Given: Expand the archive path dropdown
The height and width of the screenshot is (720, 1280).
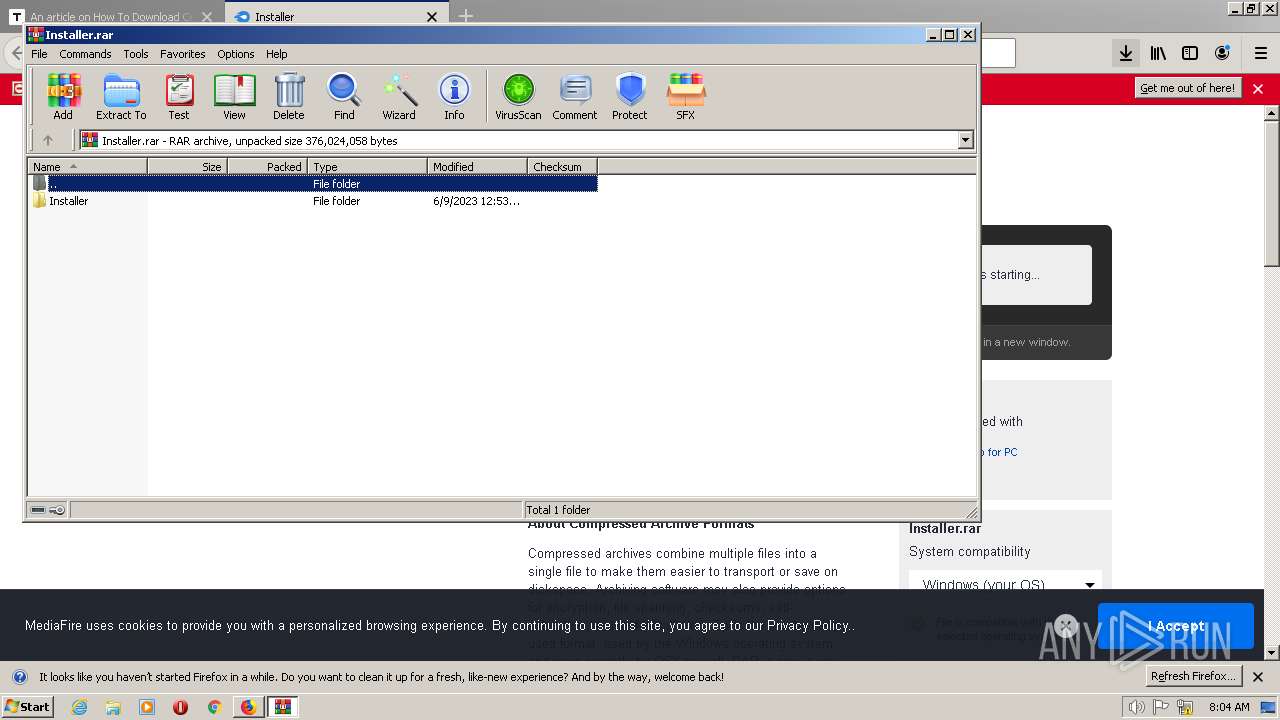Looking at the screenshot, I should (x=966, y=141).
